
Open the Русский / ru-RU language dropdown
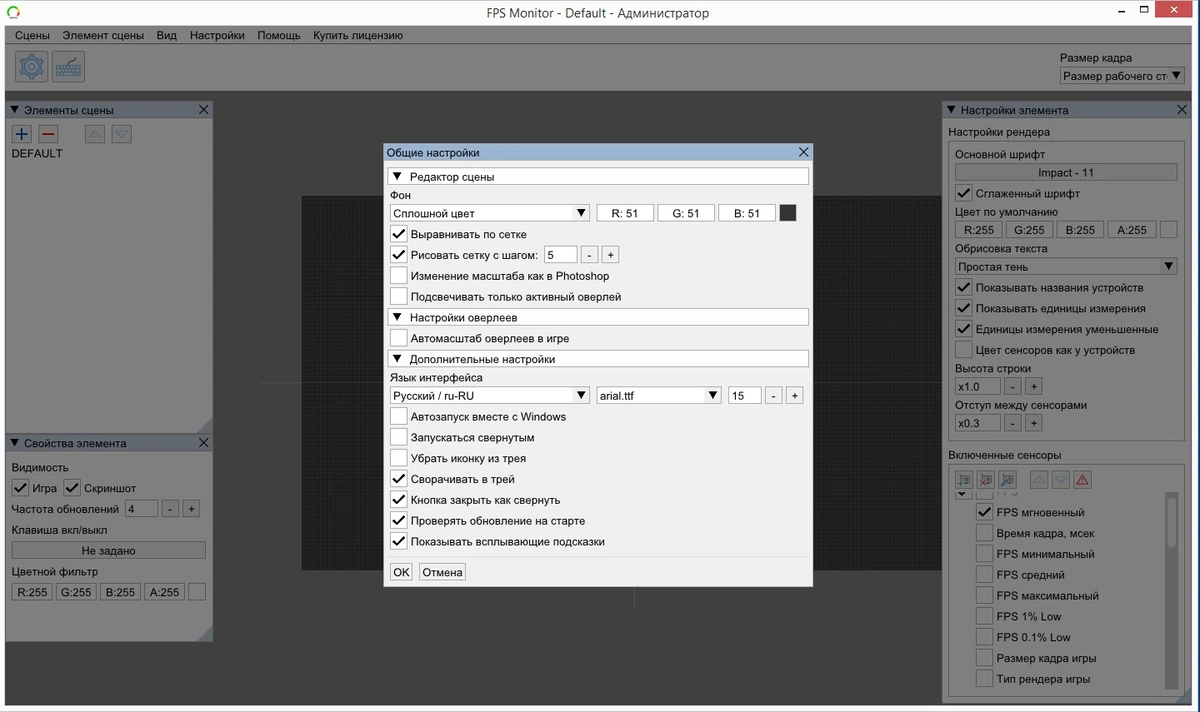[x=490, y=396]
